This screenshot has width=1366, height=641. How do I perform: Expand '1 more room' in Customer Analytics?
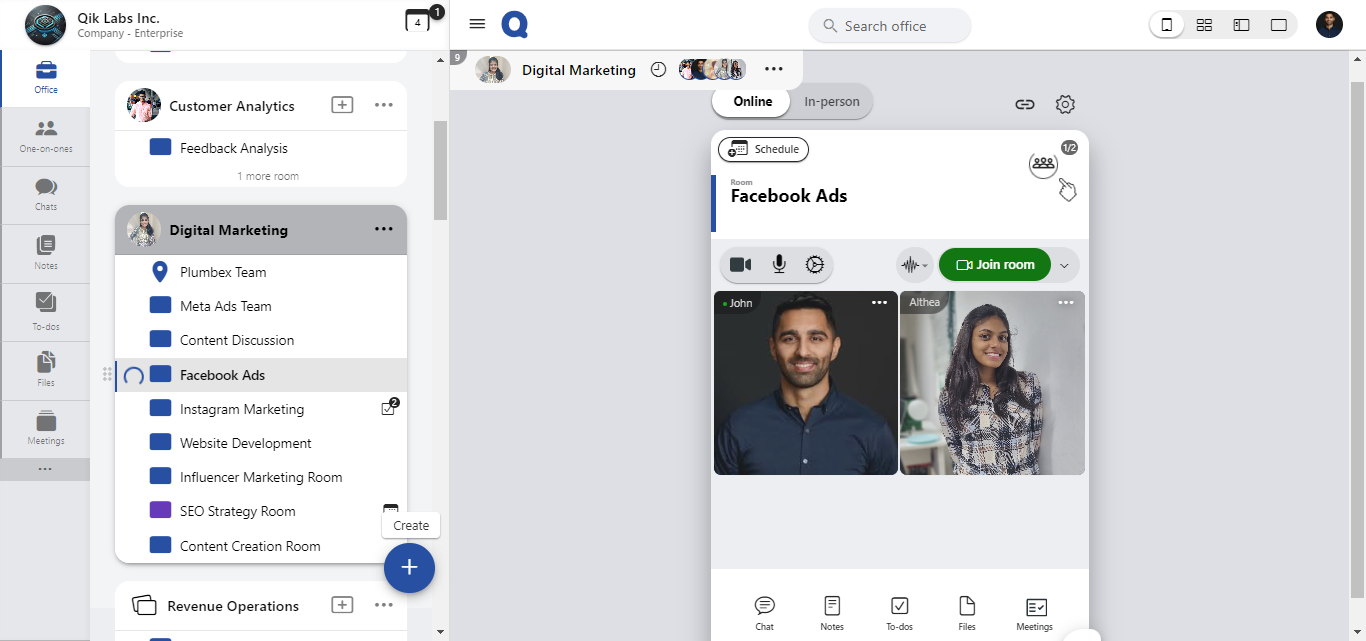coord(267,176)
